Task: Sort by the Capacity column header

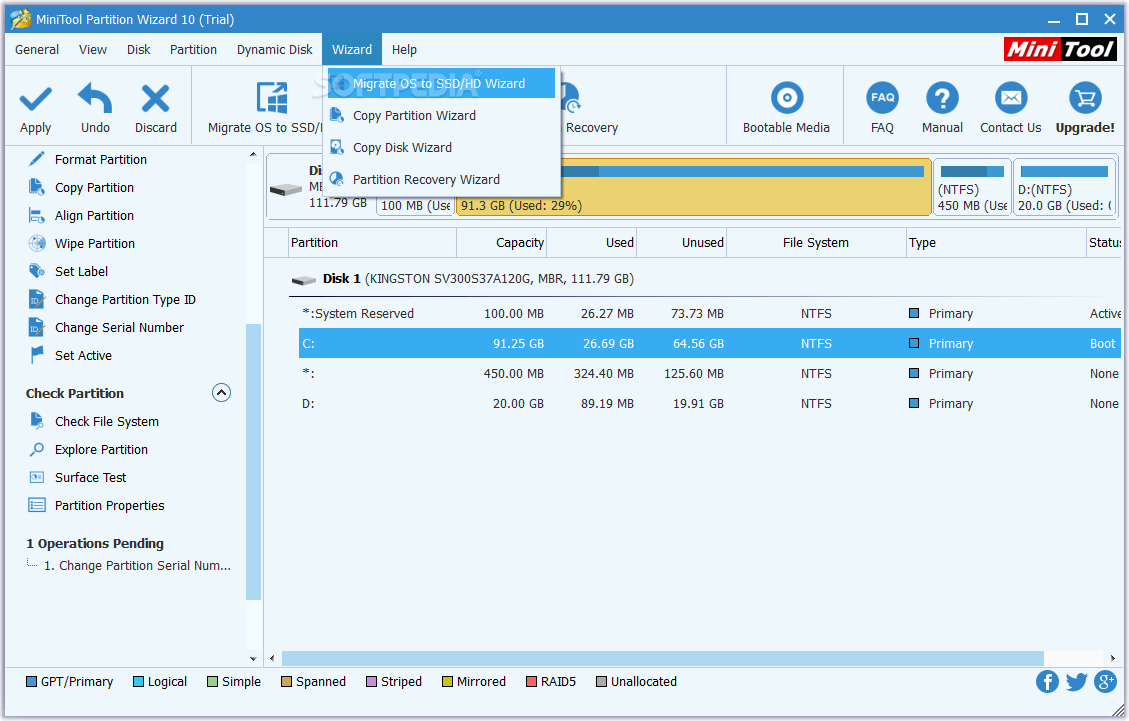Action: (501, 243)
